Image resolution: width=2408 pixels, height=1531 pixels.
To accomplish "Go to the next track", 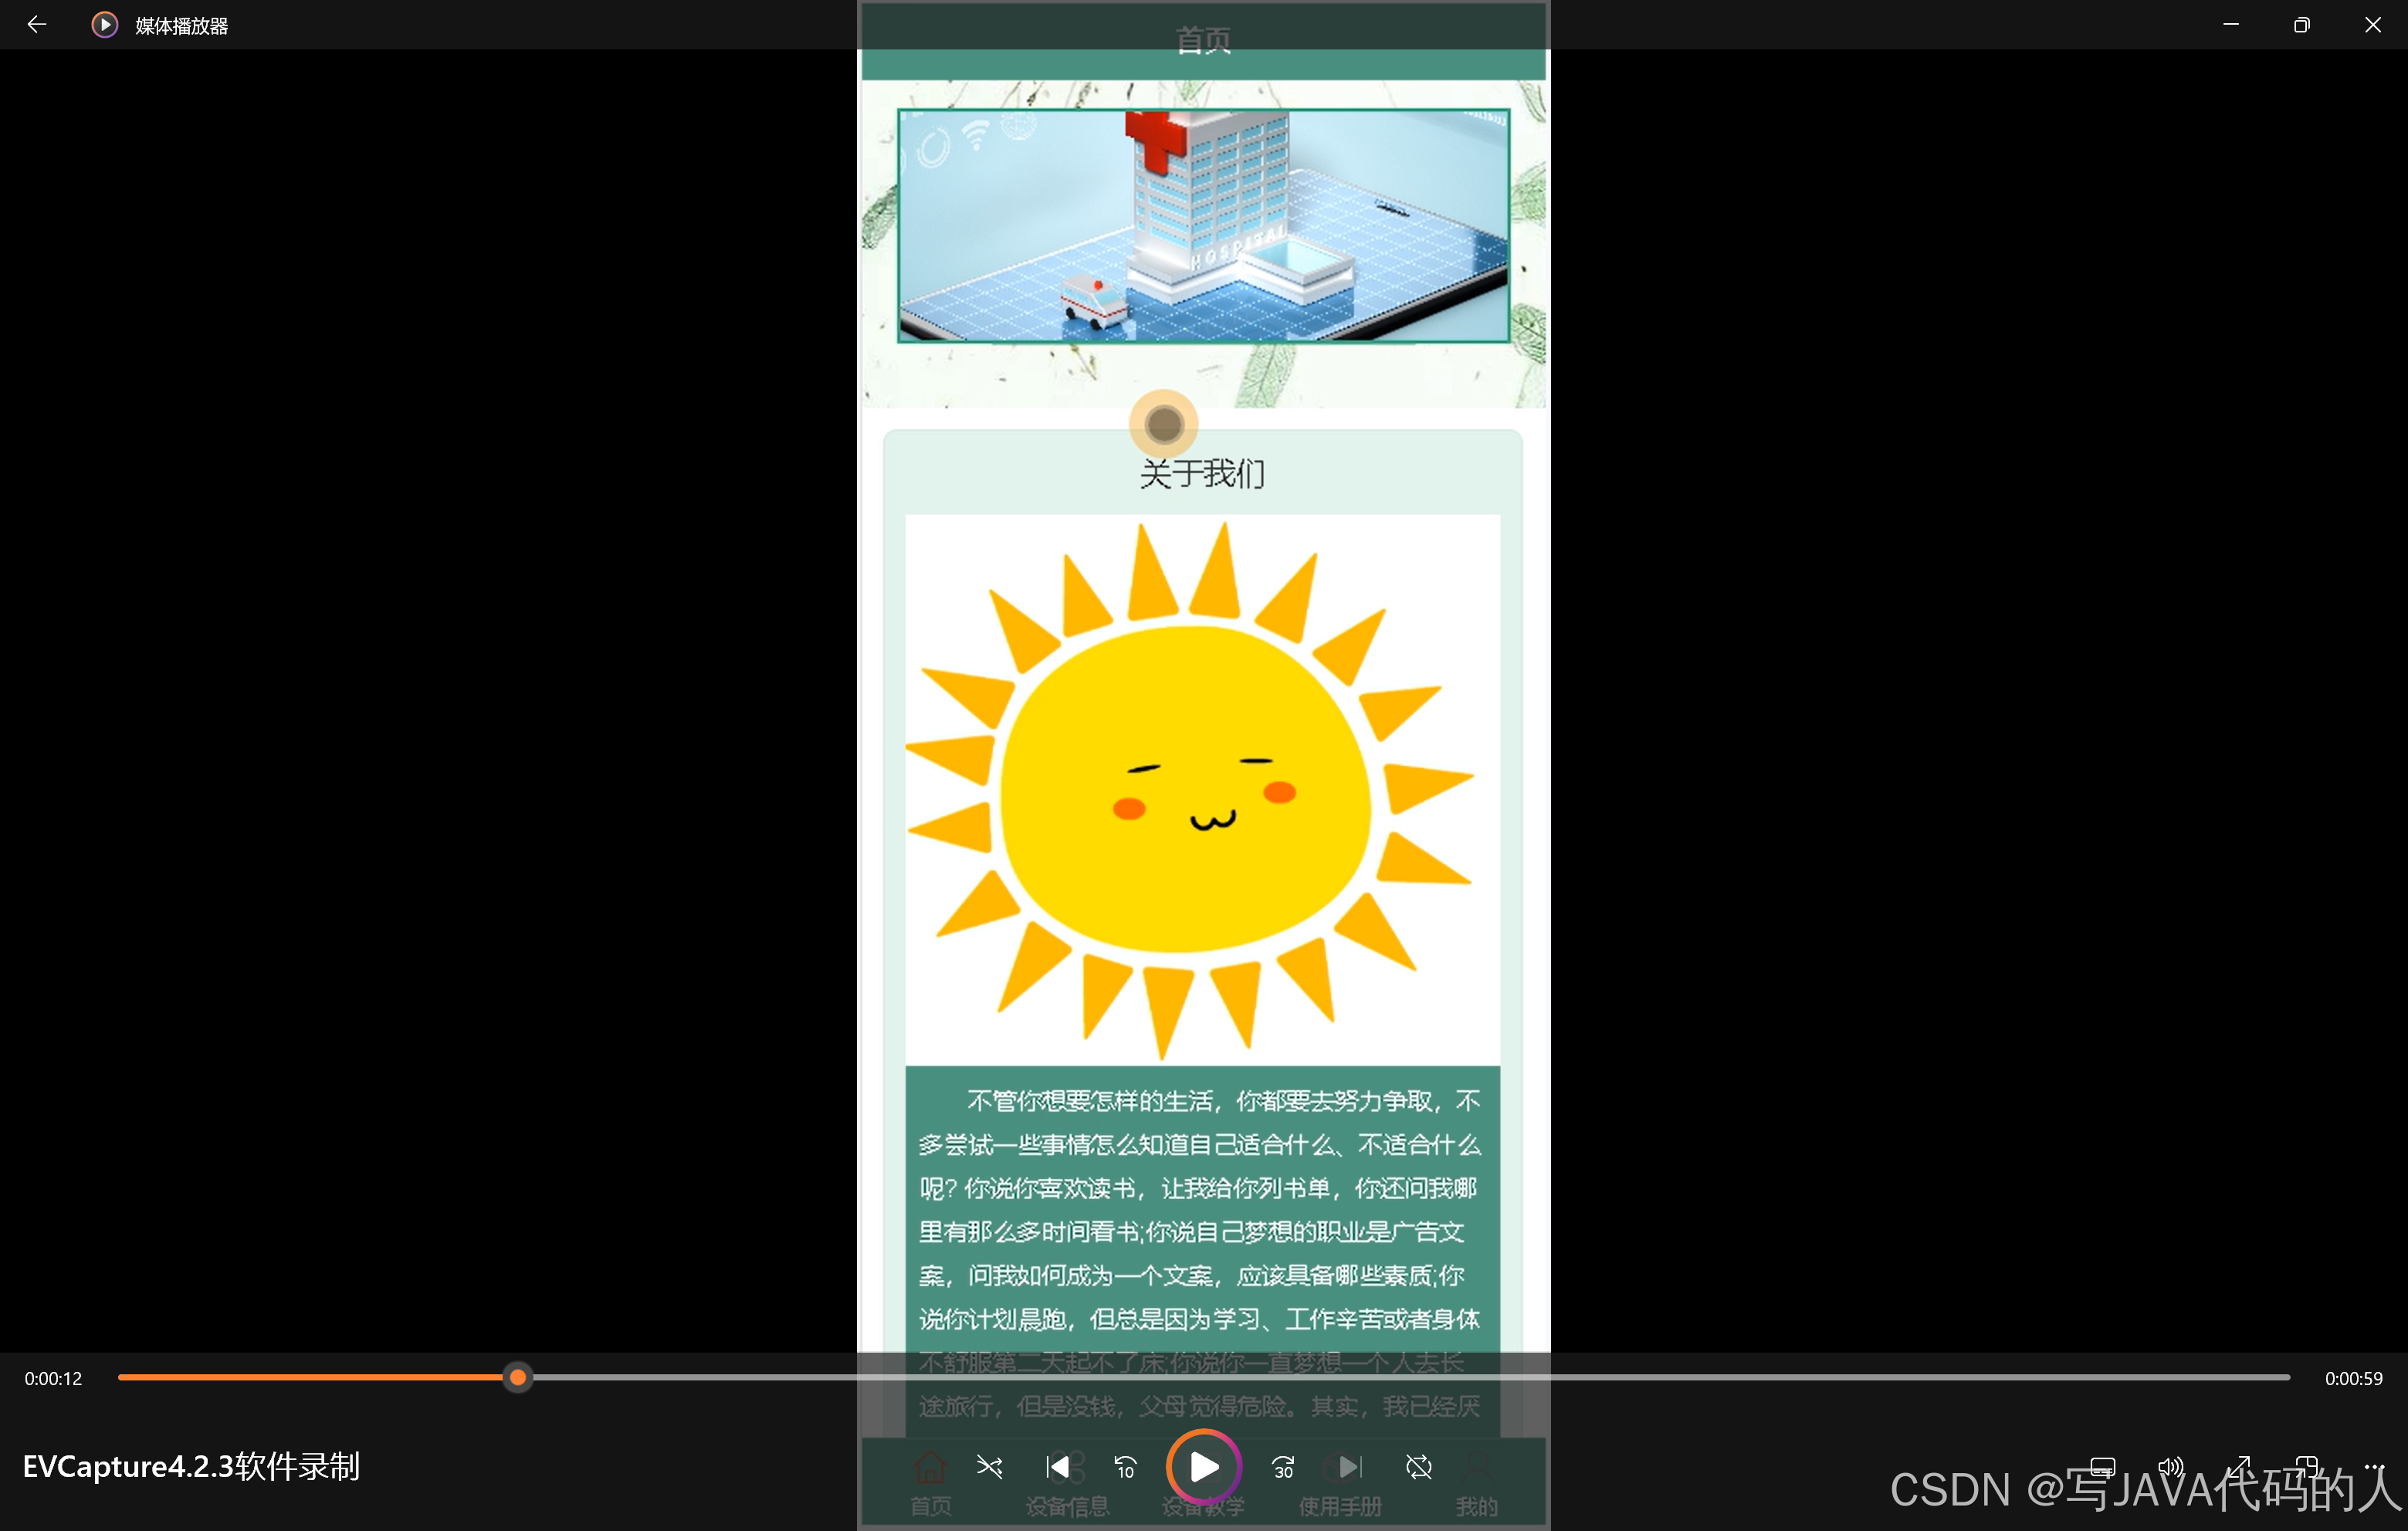I will coord(1350,1467).
